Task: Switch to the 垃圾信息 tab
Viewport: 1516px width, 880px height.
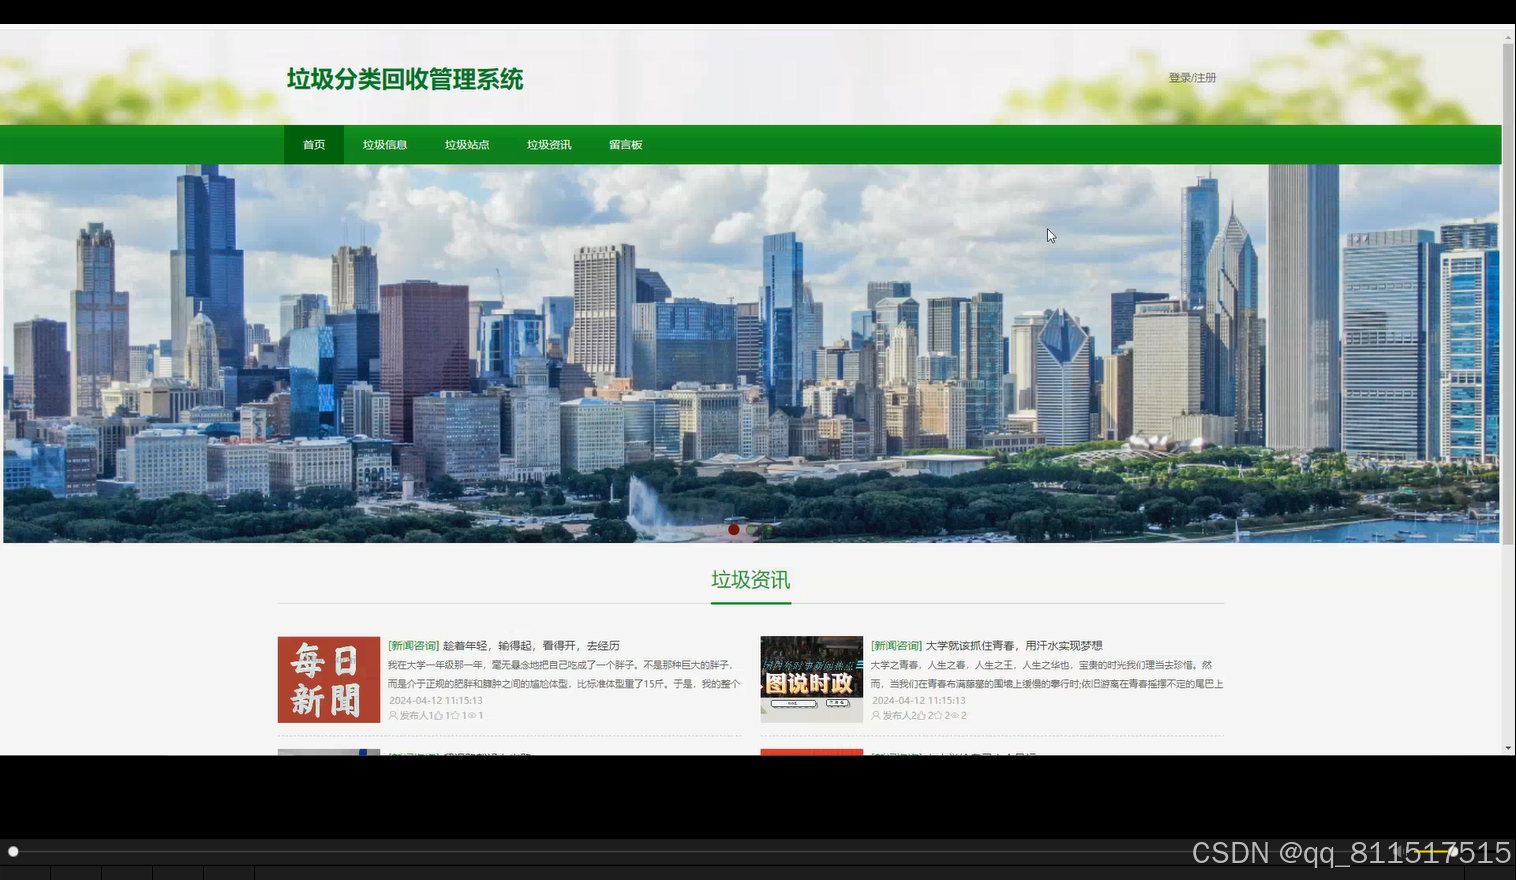Action: click(384, 144)
